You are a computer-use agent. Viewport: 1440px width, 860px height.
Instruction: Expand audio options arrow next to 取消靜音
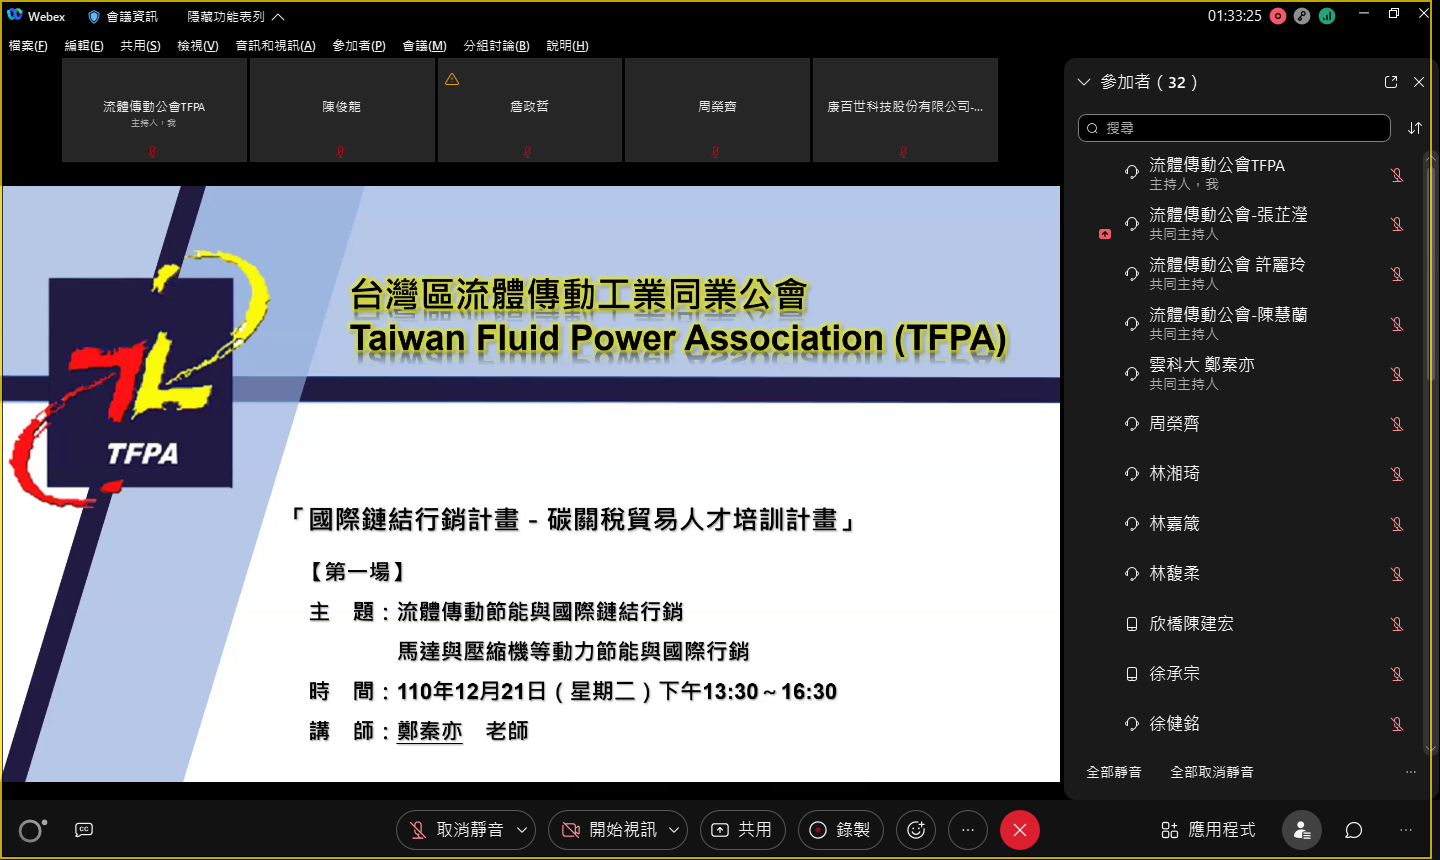click(x=522, y=830)
